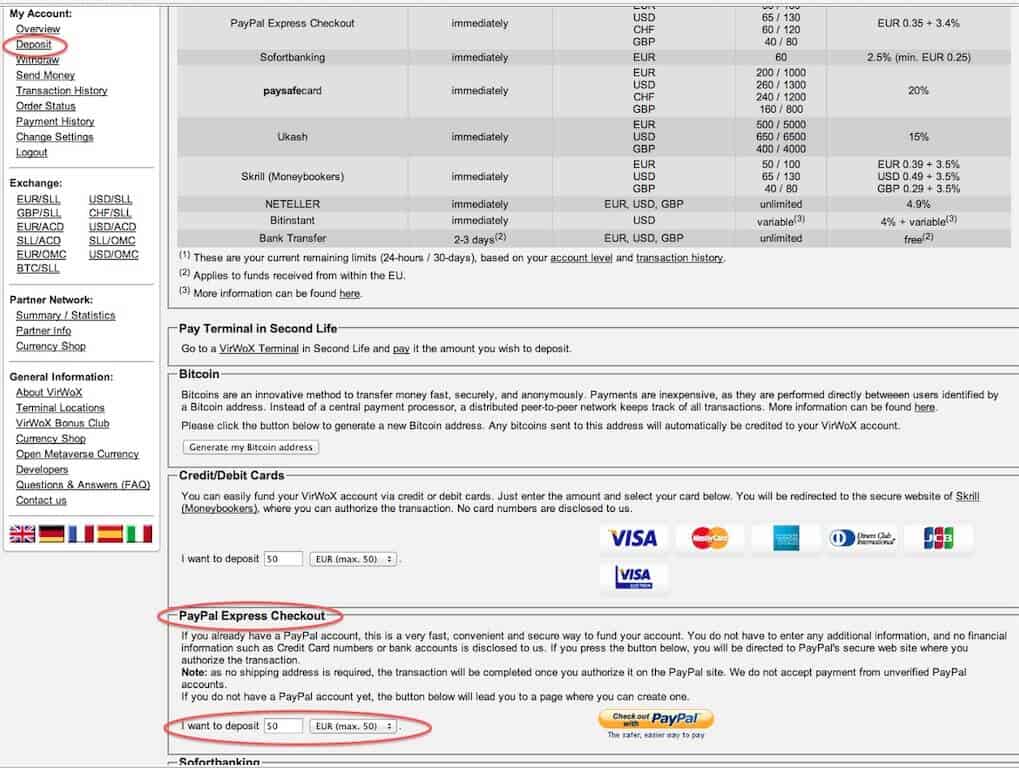This screenshot has height=768, width=1019.
Task: View Terminal Locations
Action: pyautogui.click(x=60, y=409)
